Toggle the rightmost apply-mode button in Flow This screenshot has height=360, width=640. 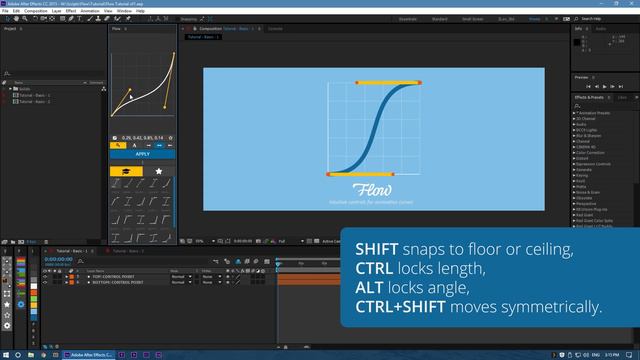click(170, 145)
